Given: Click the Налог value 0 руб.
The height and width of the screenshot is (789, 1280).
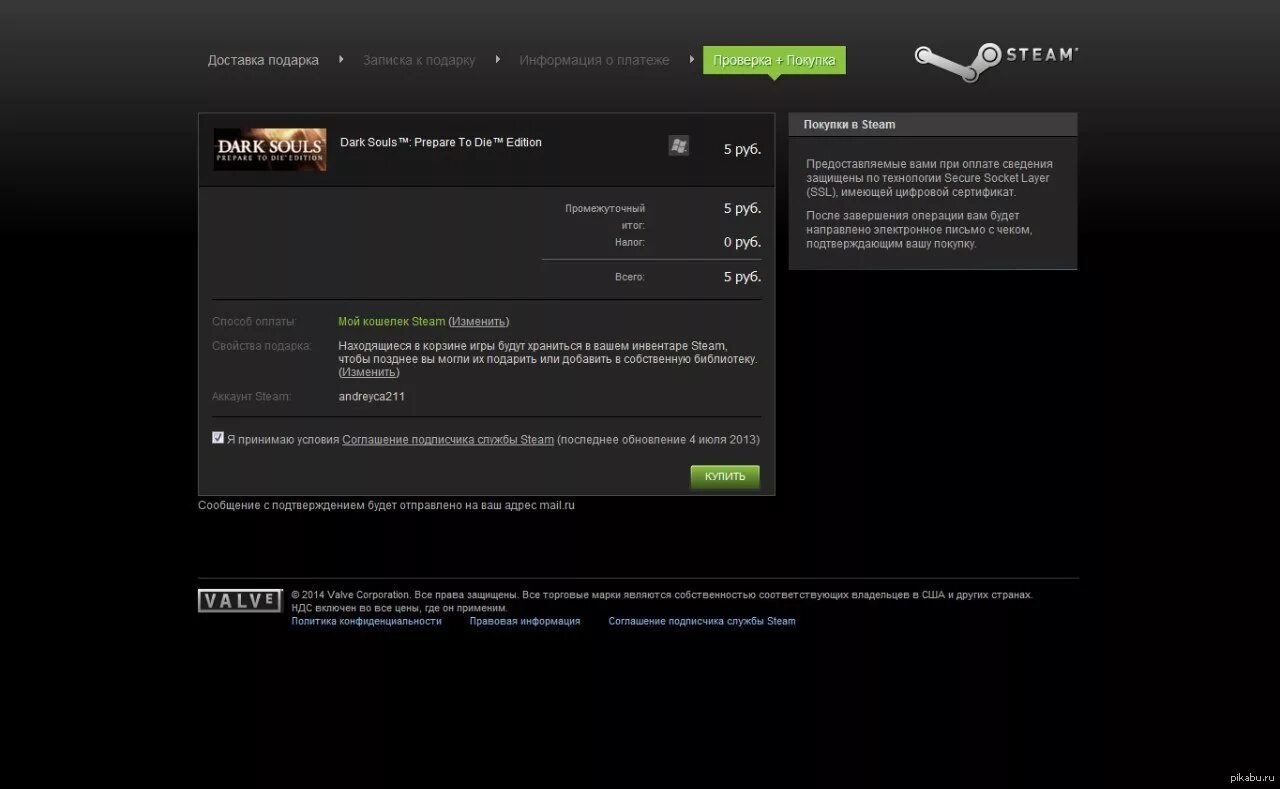Looking at the screenshot, I should [x=742, y=241].
